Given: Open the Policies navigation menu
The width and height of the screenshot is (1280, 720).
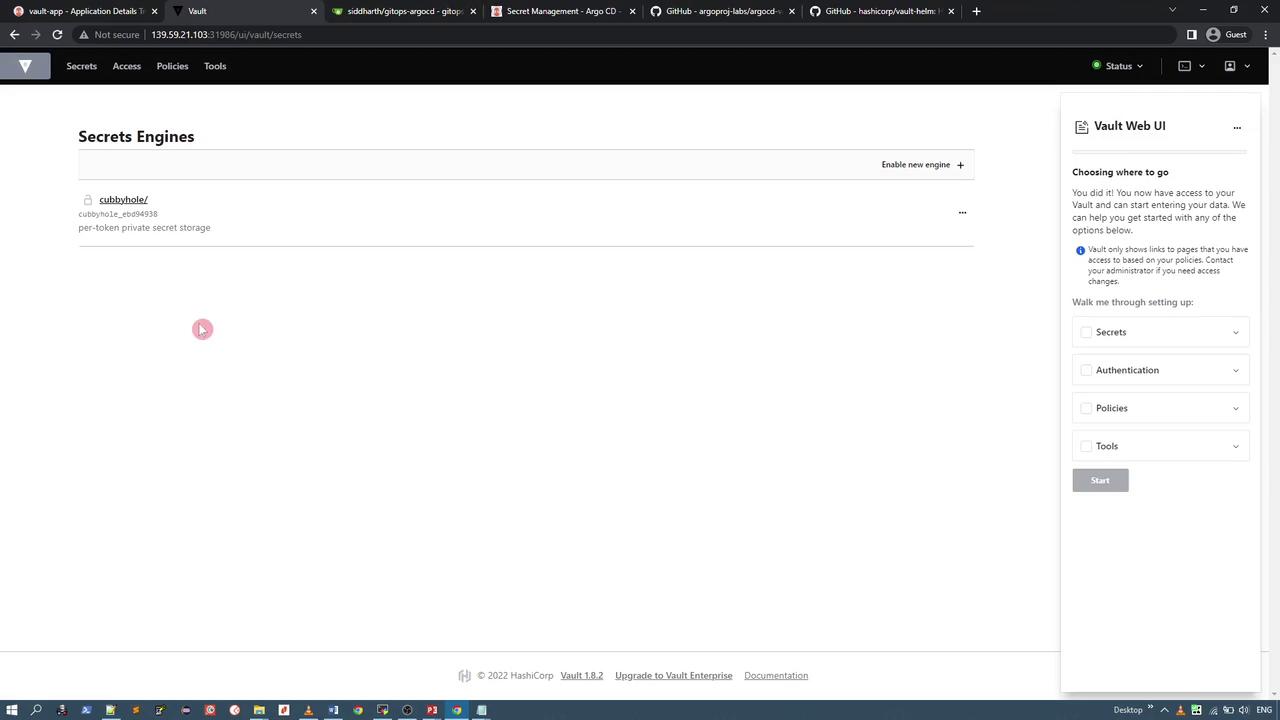Looking at the screenshot, I should [x=172, y=66].
